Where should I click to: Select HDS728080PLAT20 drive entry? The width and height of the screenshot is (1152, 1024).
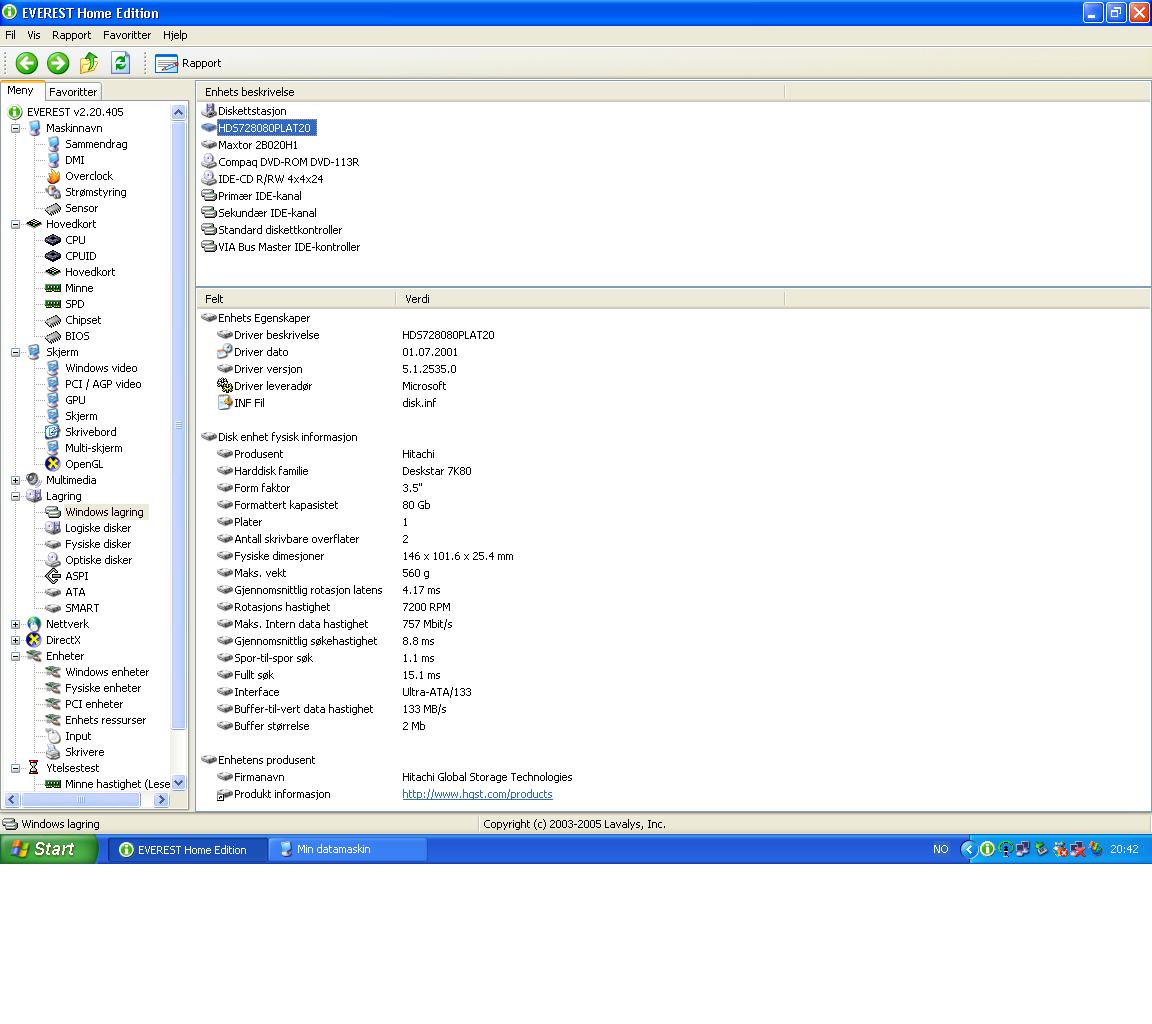[259, 128]
